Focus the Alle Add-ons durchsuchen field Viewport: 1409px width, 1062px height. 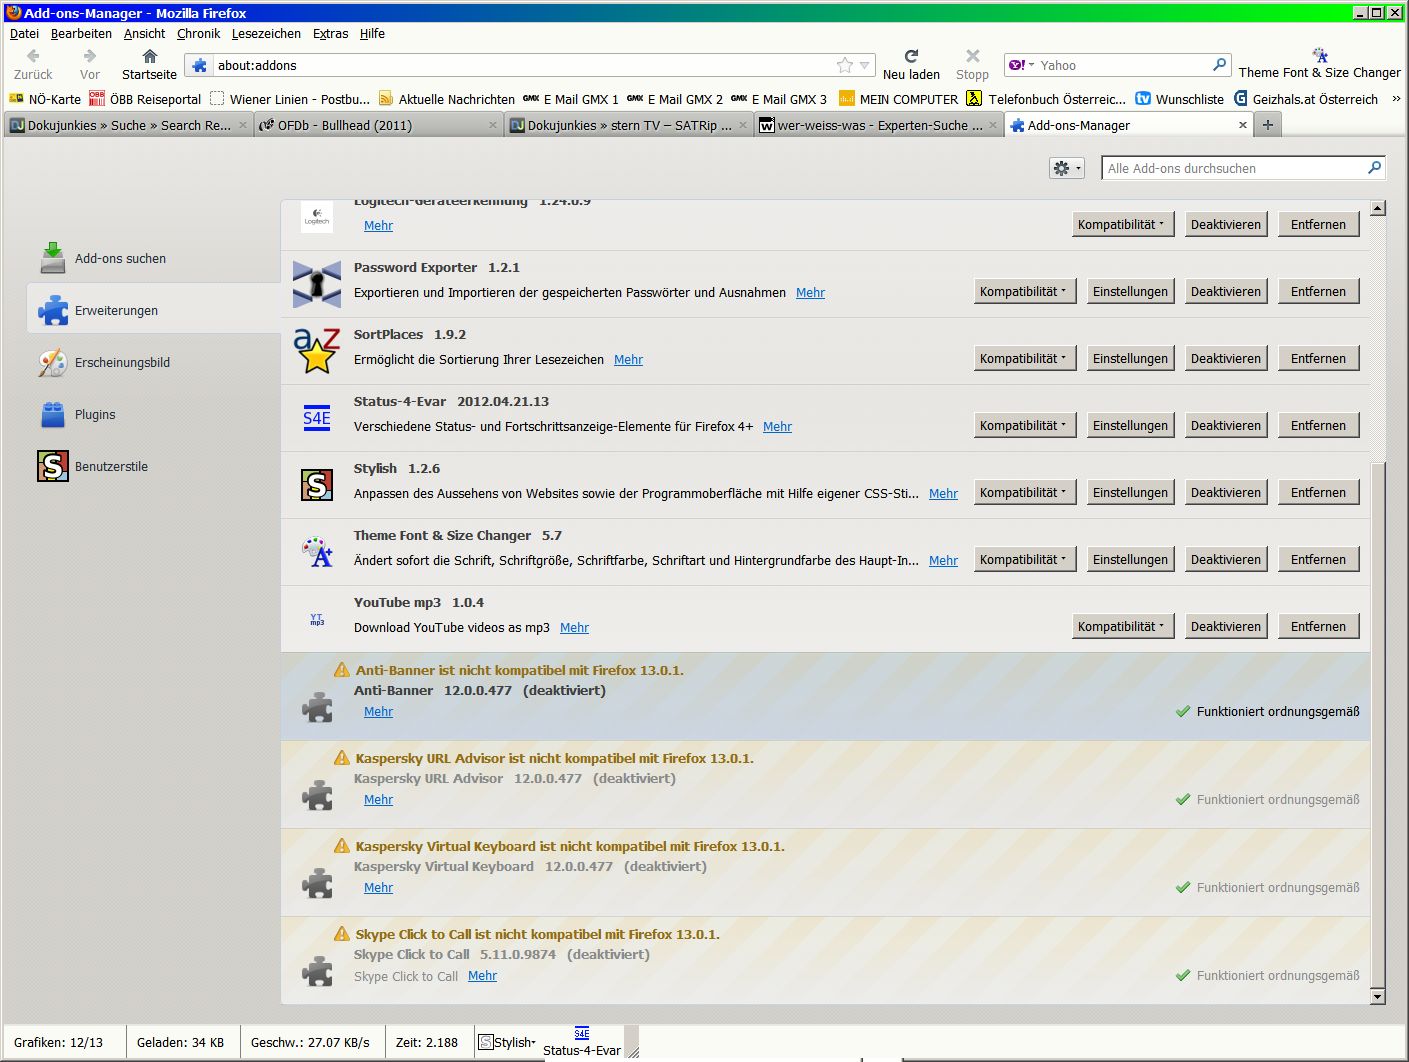click(x=1234, y=168)
